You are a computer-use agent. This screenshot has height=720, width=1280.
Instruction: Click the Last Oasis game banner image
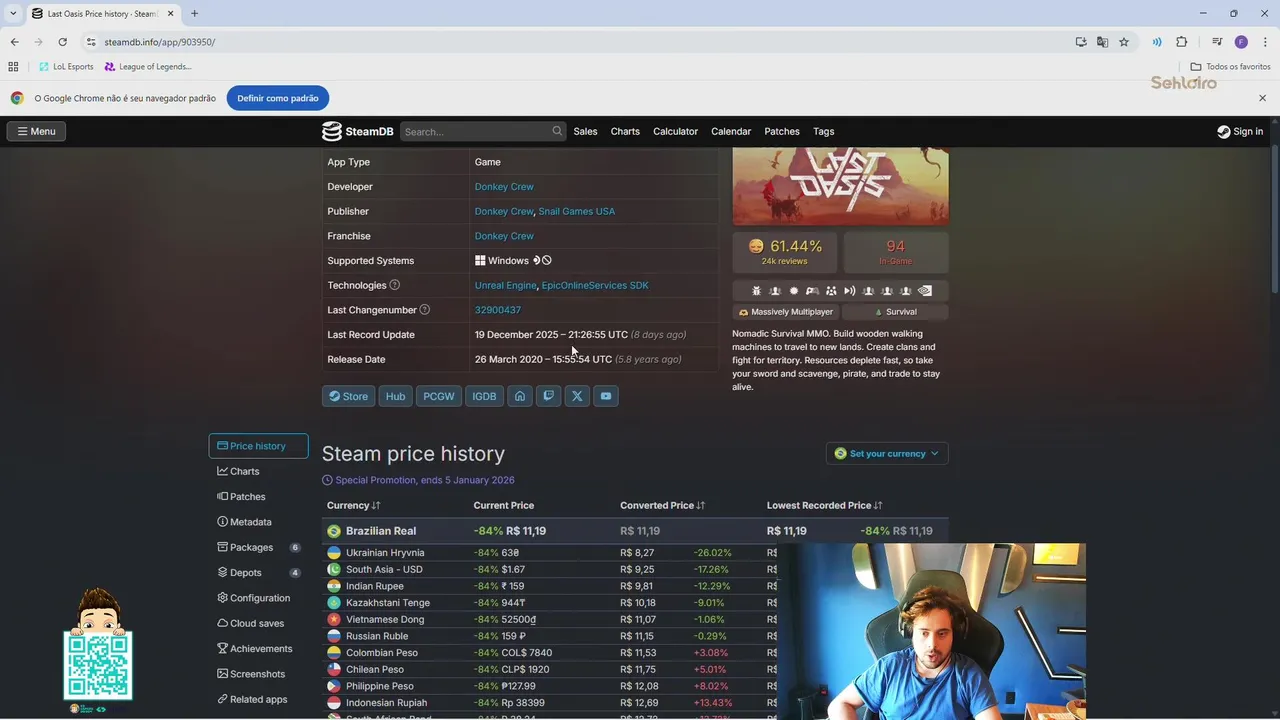[x=840, y=186]
